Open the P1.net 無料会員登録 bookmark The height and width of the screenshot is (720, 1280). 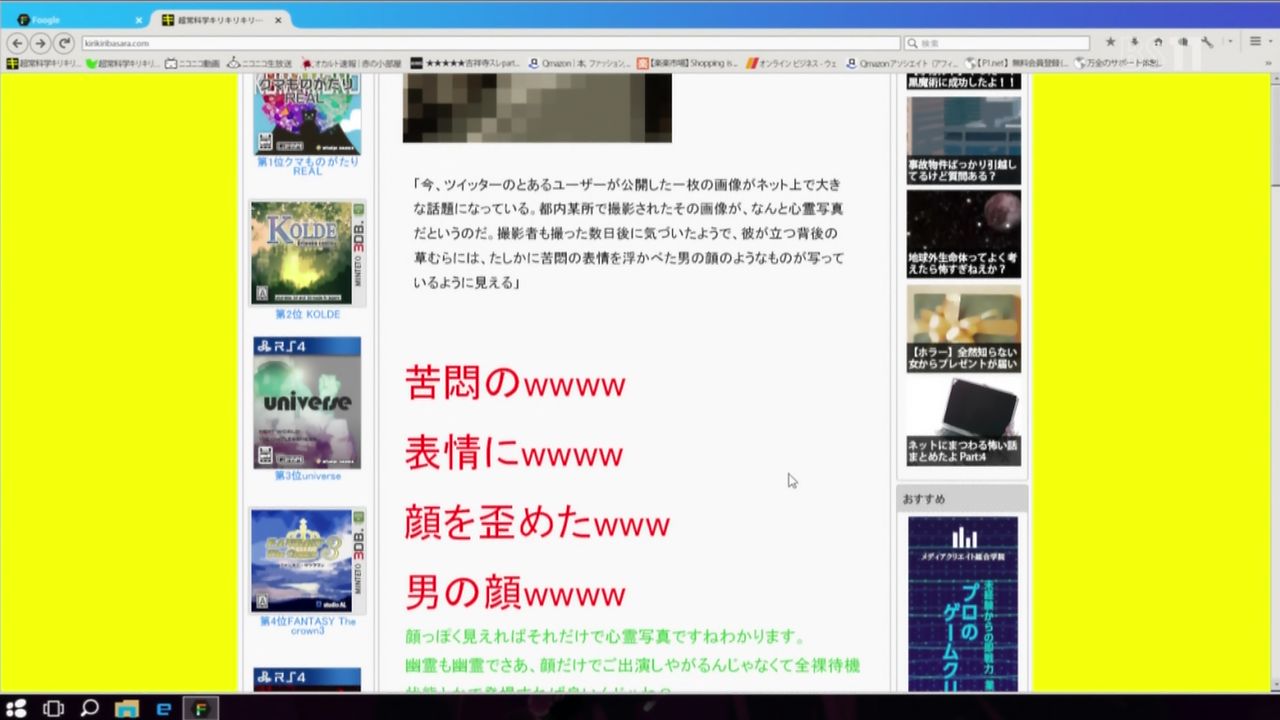pos(1015,63)
